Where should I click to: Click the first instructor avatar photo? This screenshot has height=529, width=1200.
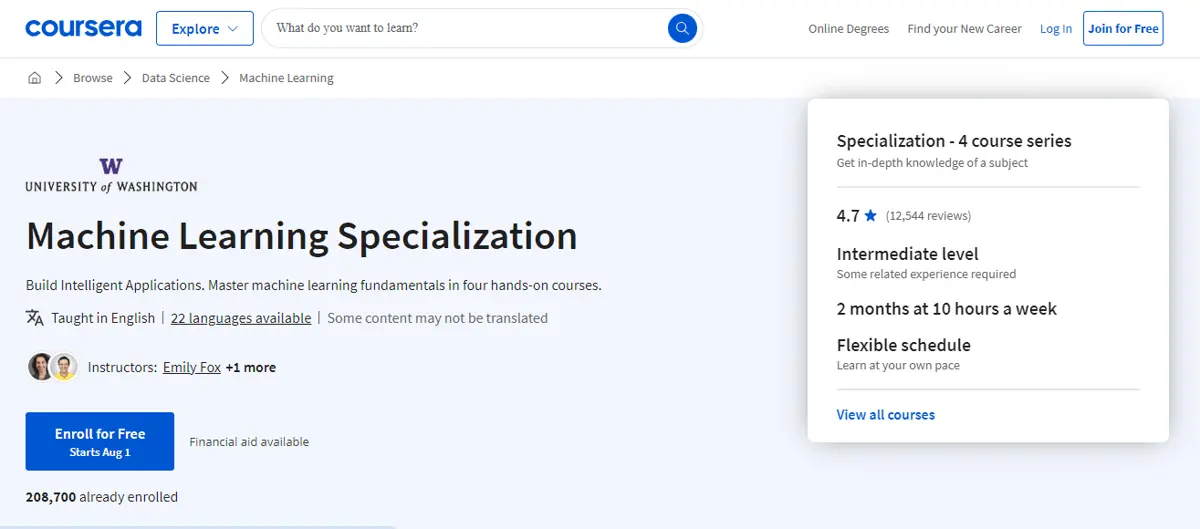point(41,367)
